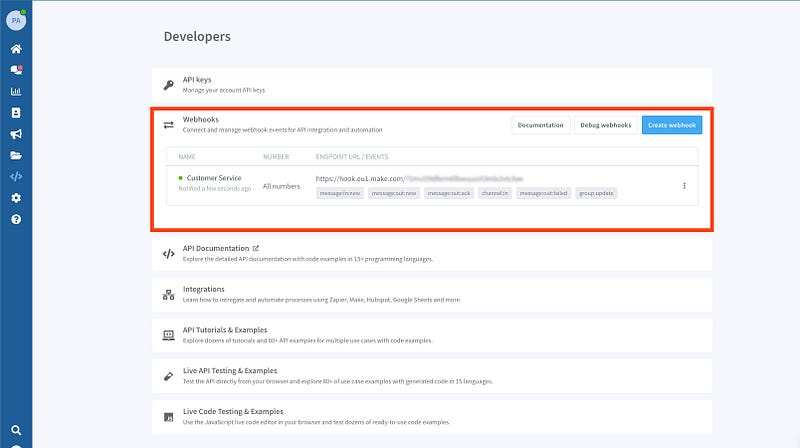Open the contacts icon in sidebar

click(x=16, y=113)
